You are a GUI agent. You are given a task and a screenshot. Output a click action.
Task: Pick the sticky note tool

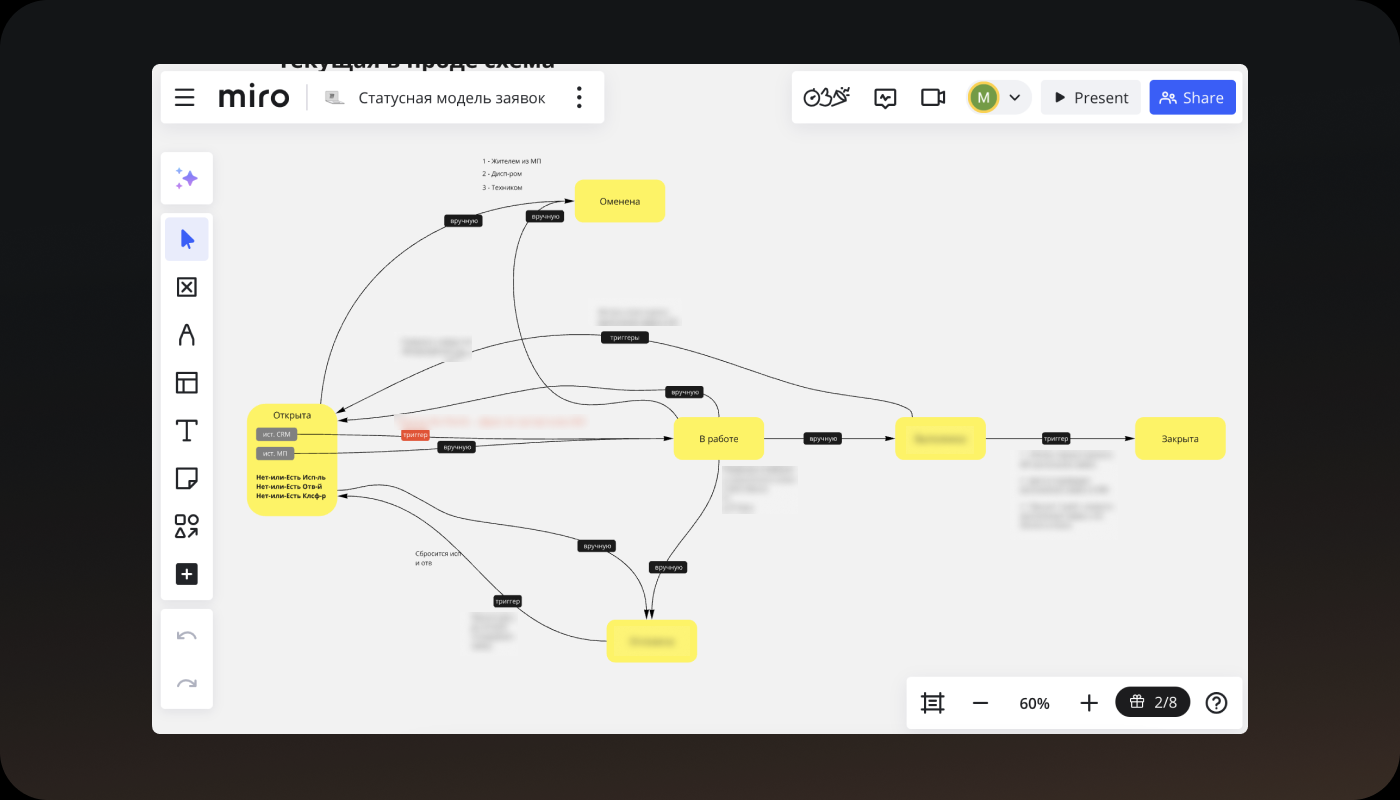tap(187, 478)
